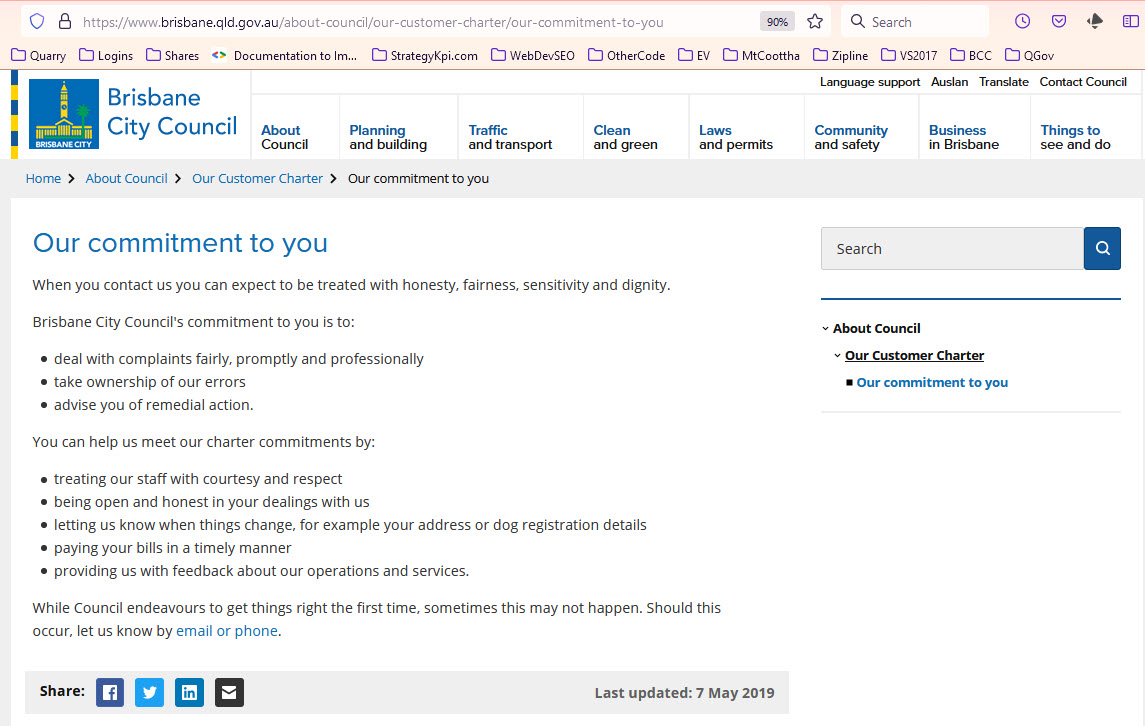
Task: Open the Logins bookmarks folder
Action: (x=106, y=56)
